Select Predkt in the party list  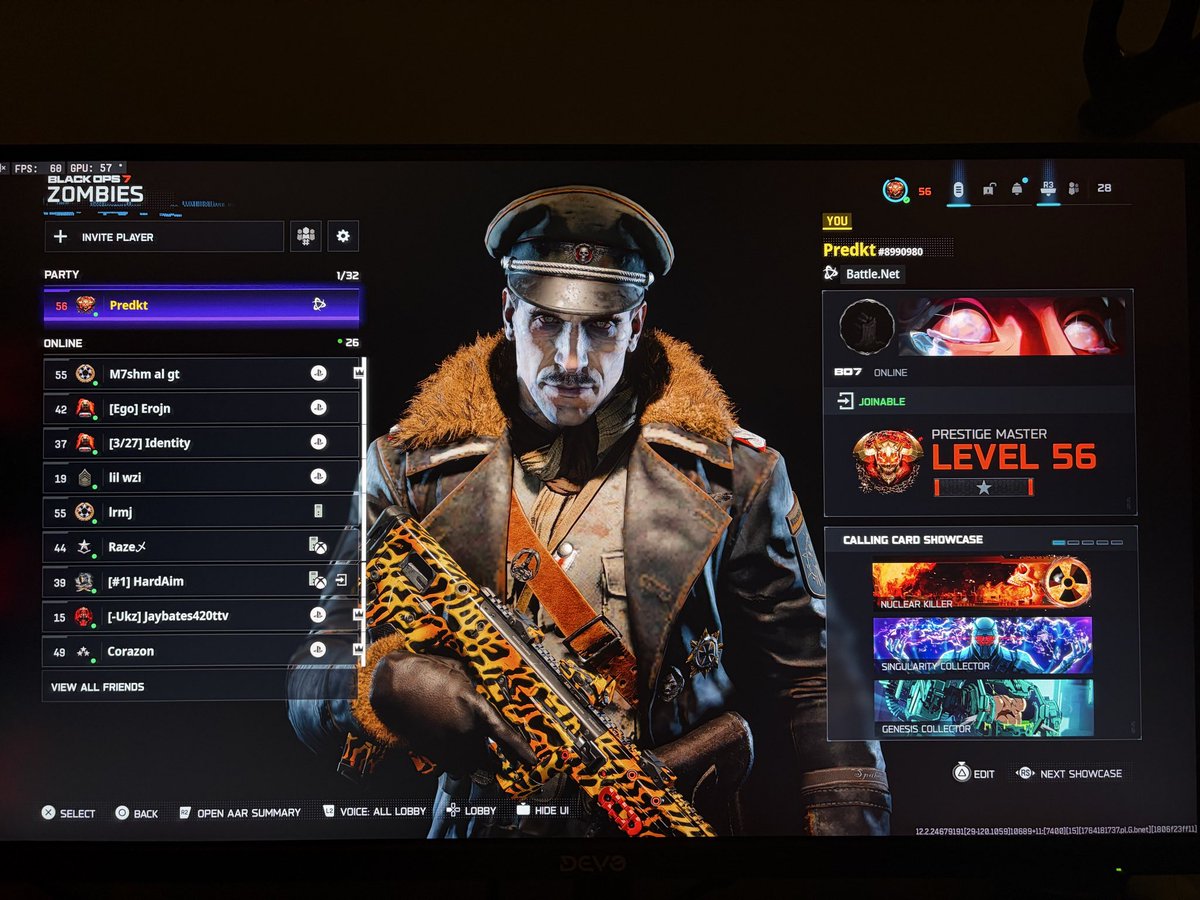[x=201, y=305]
